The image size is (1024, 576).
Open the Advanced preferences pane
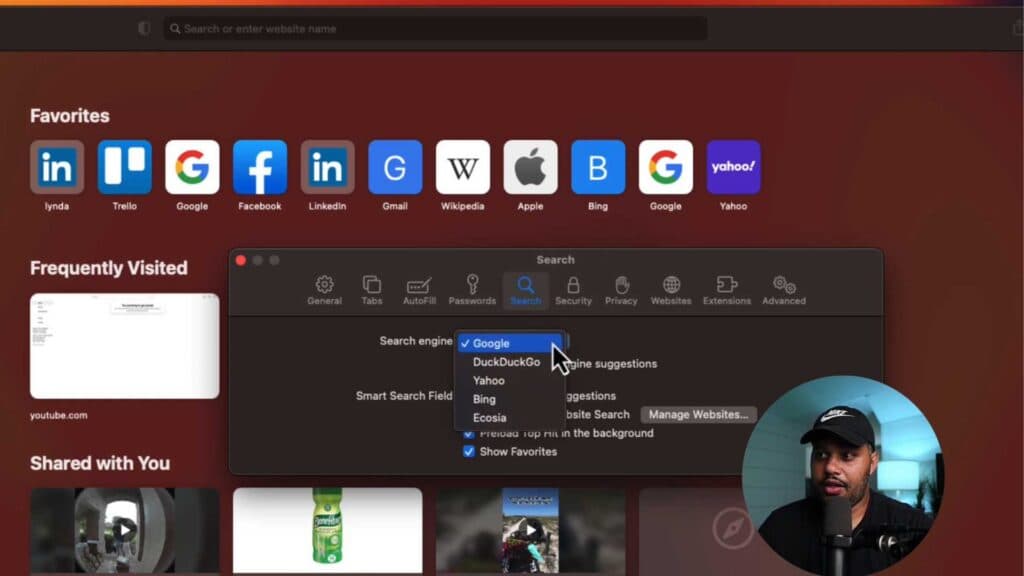pyautogui.click(x=784, y=291)
